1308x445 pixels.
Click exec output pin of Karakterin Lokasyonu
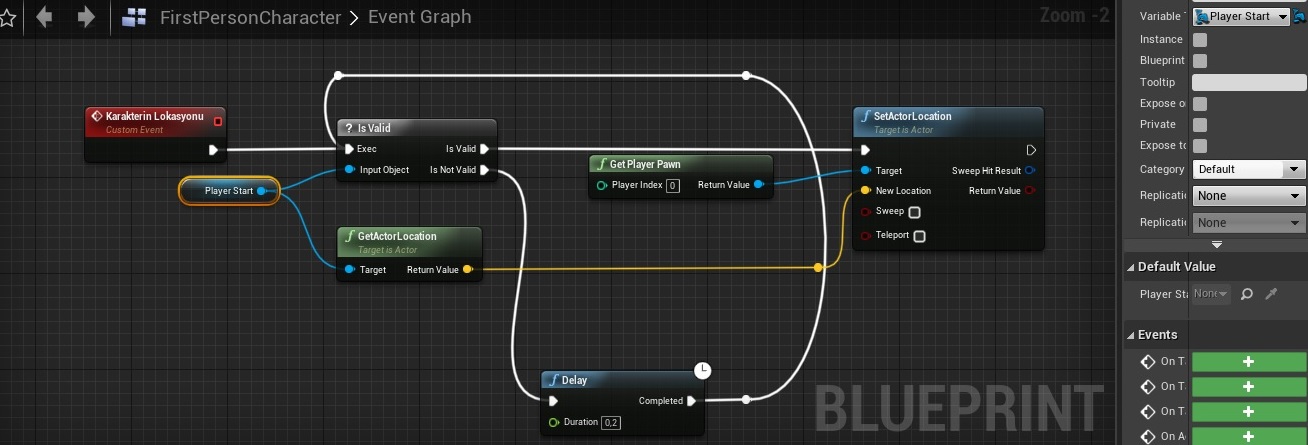coord(213,151)
